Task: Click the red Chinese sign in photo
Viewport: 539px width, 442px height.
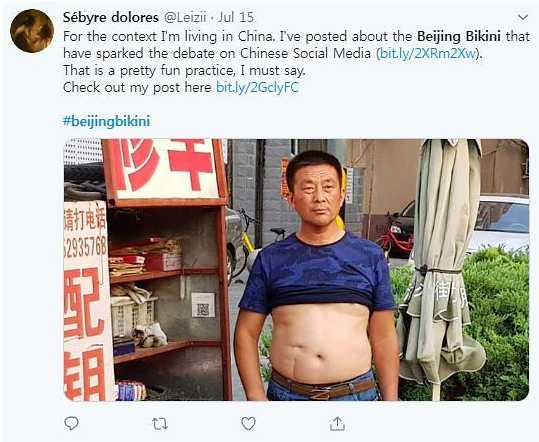Action: click(x=164, y=169)
